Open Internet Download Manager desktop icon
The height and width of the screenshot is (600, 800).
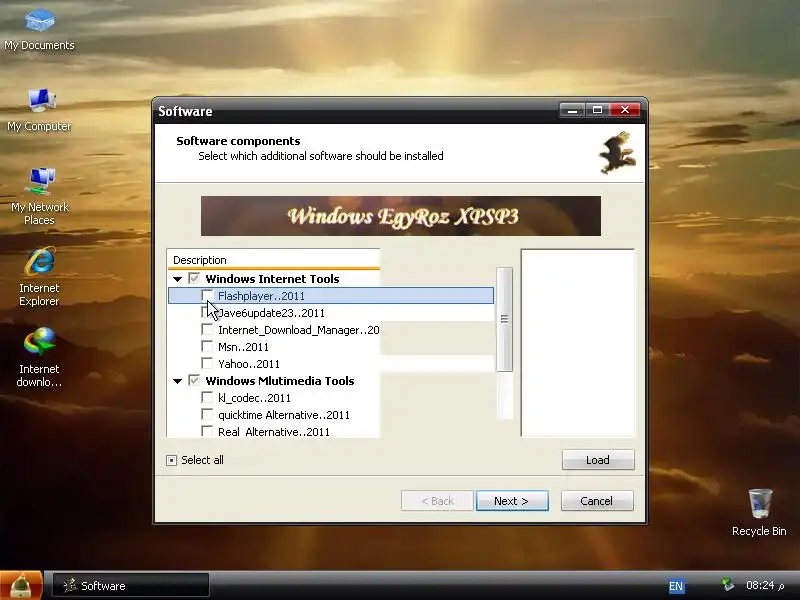[39, 357]
